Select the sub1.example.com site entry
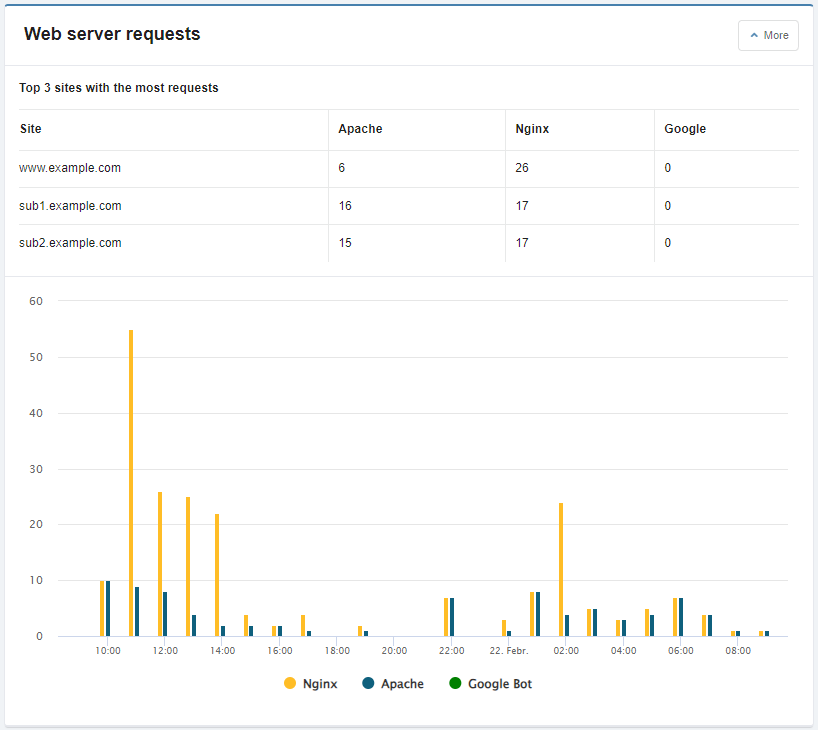Screen dimensions: 818x730 click(70, 206)
